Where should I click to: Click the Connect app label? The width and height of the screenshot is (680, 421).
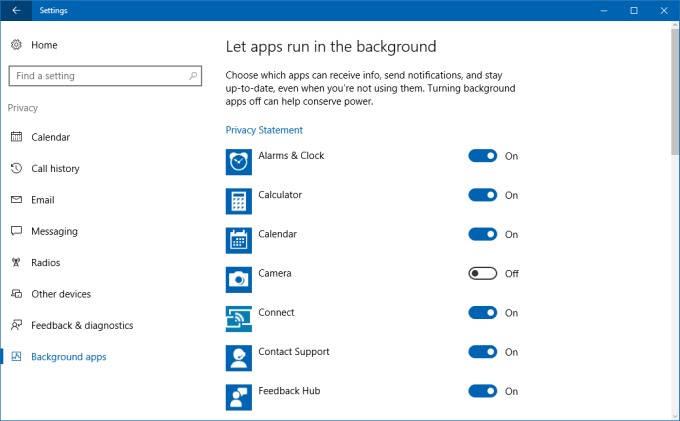coord(276,312)
